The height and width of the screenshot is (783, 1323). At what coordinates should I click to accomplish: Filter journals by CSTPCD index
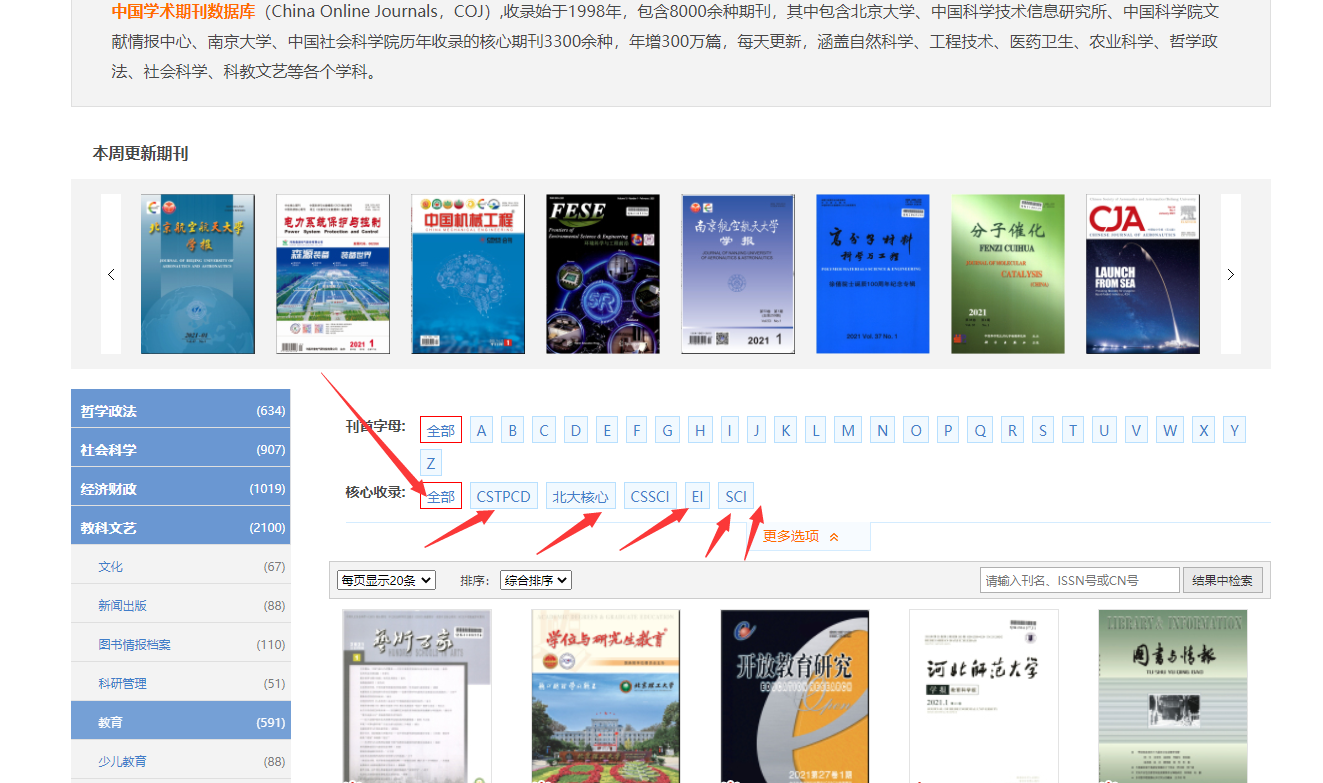pyautogui.click(x=504, y=496)
